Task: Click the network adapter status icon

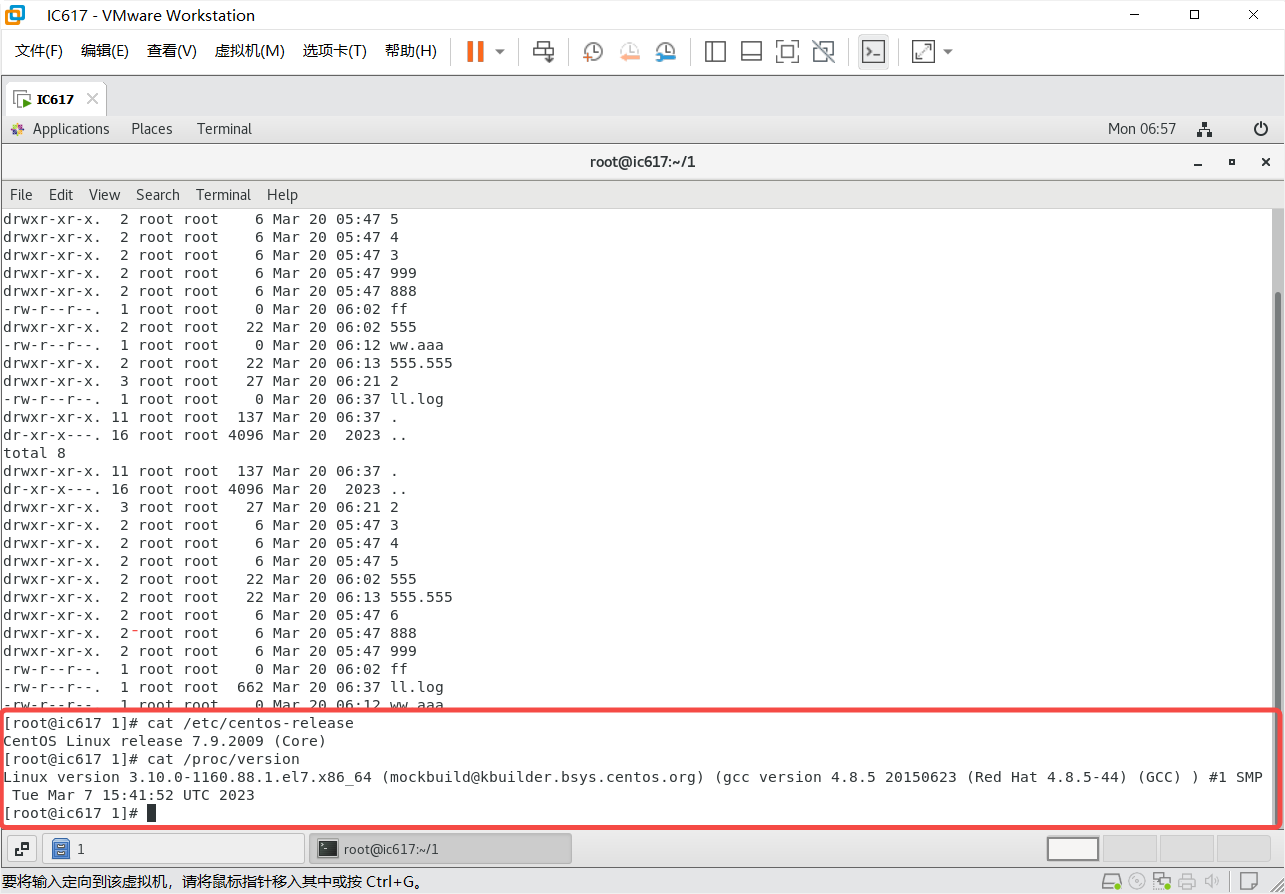Action: pos(1161,882)
